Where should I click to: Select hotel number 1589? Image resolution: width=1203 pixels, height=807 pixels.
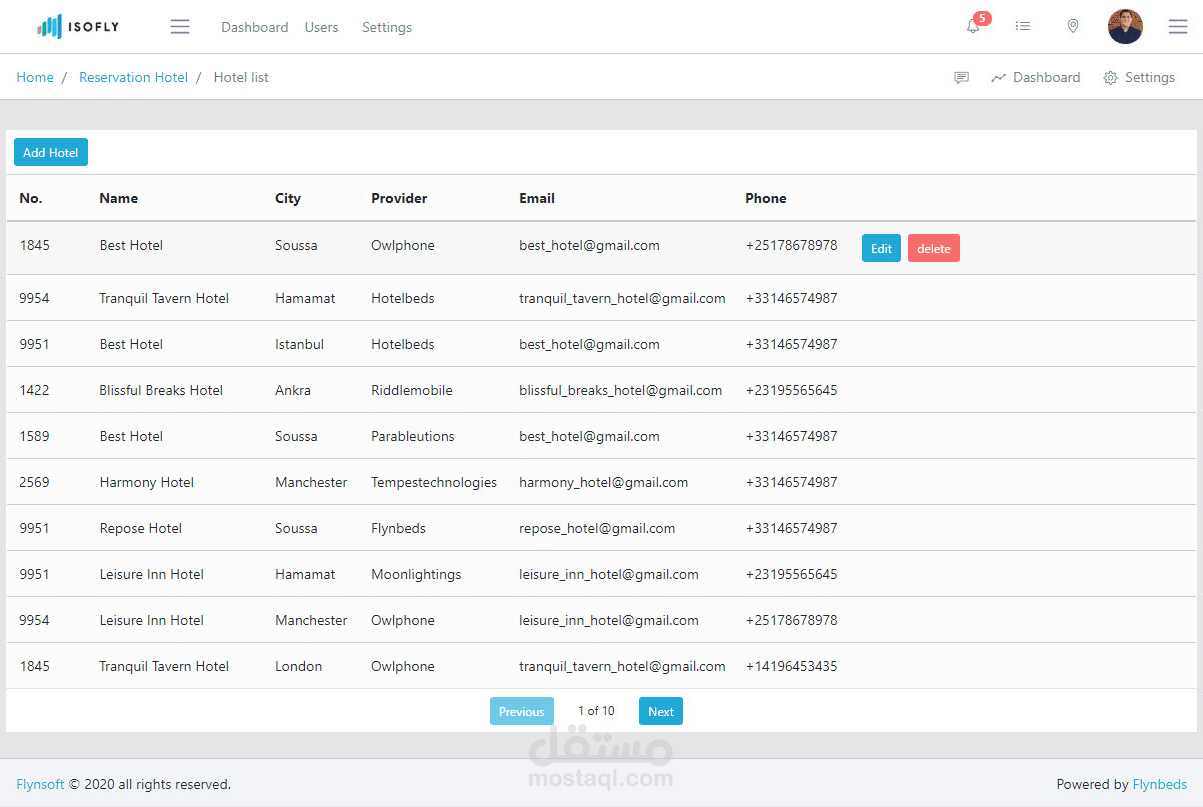[x=34, y=436]
